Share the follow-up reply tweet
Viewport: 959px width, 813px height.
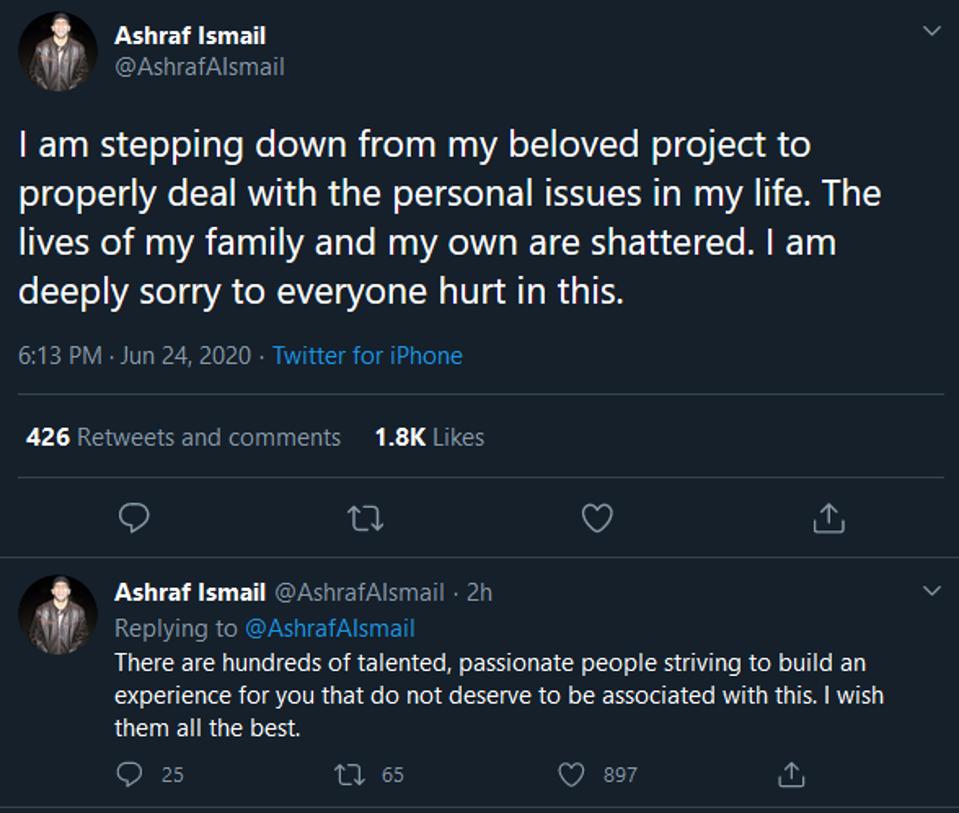click(791, 774)
